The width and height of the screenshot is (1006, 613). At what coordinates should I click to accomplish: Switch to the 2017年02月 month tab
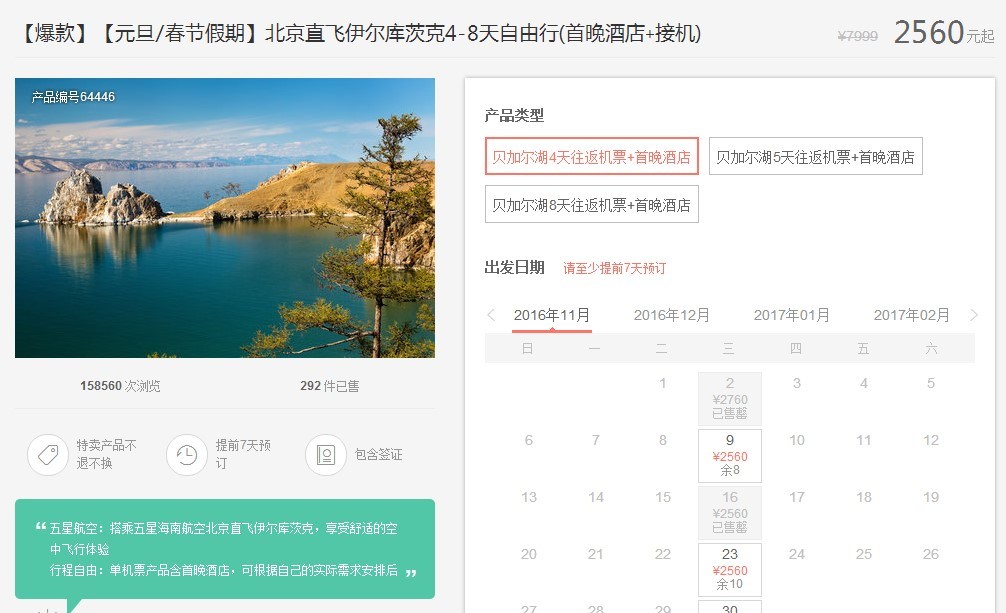click(911, 315)
